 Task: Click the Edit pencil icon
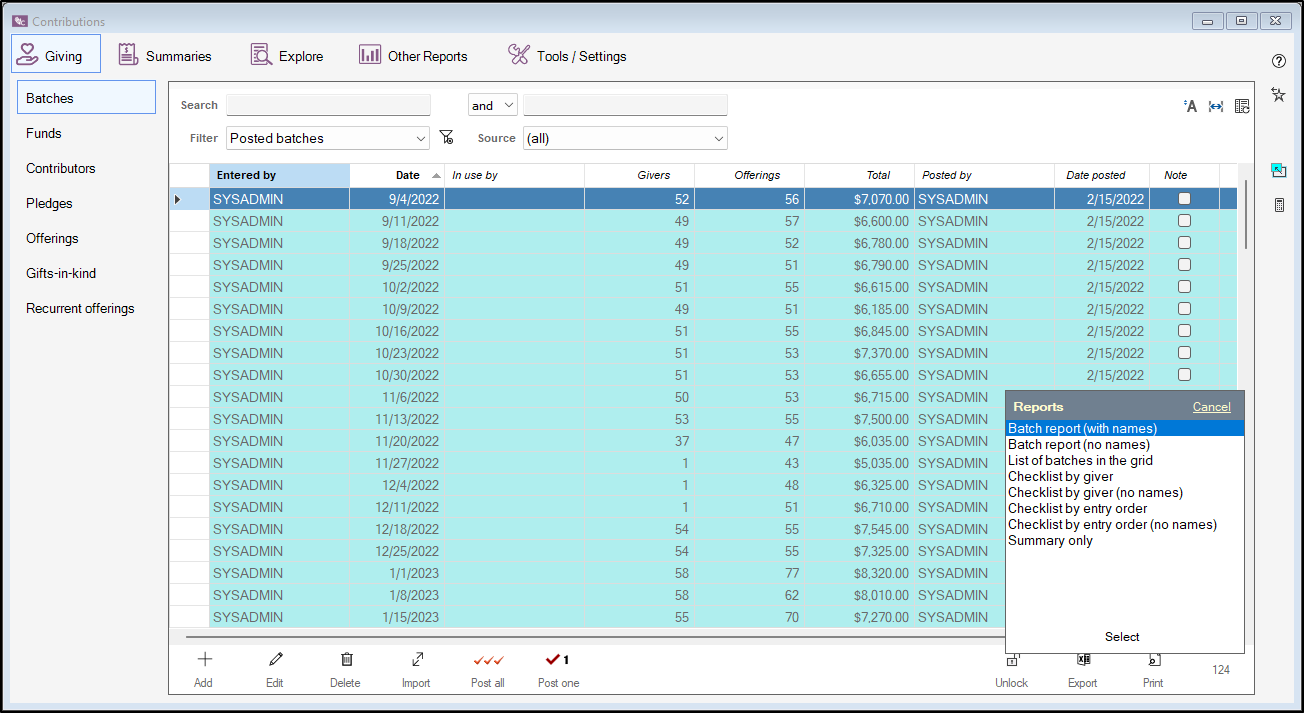(275, 660)
